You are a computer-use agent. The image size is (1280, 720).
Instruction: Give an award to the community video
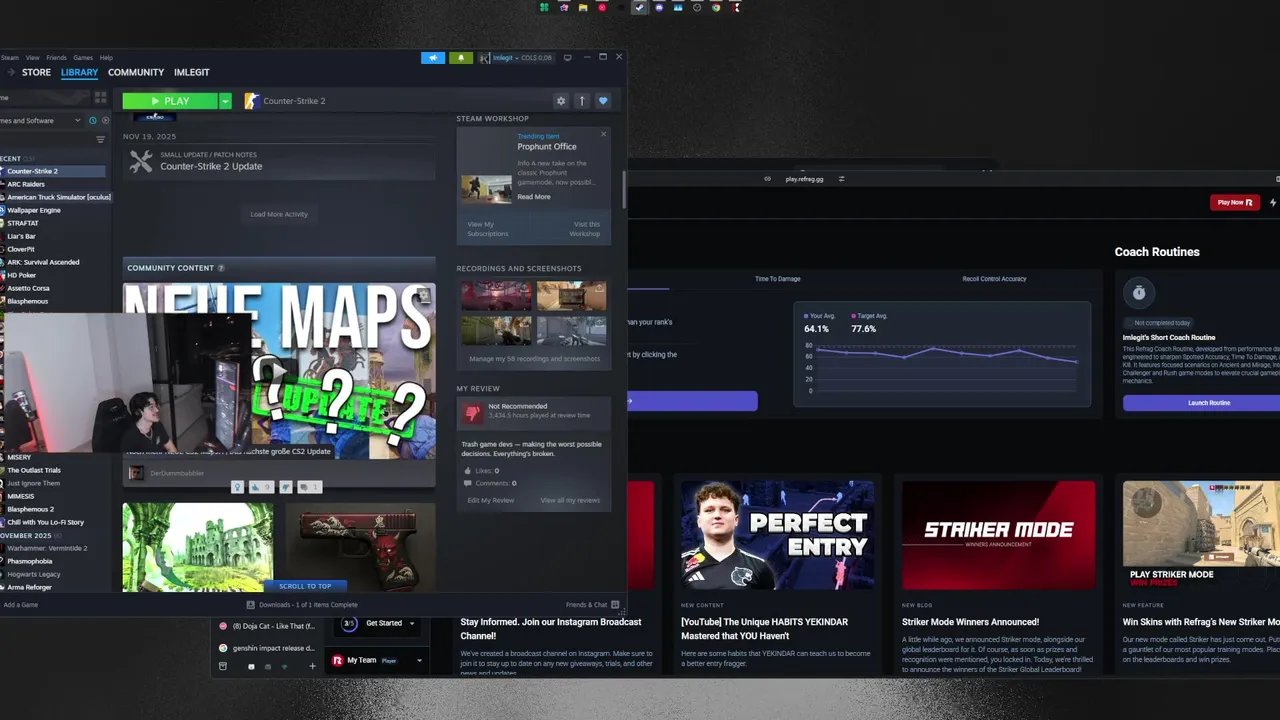pyautogui.click(x=237, y=487)
